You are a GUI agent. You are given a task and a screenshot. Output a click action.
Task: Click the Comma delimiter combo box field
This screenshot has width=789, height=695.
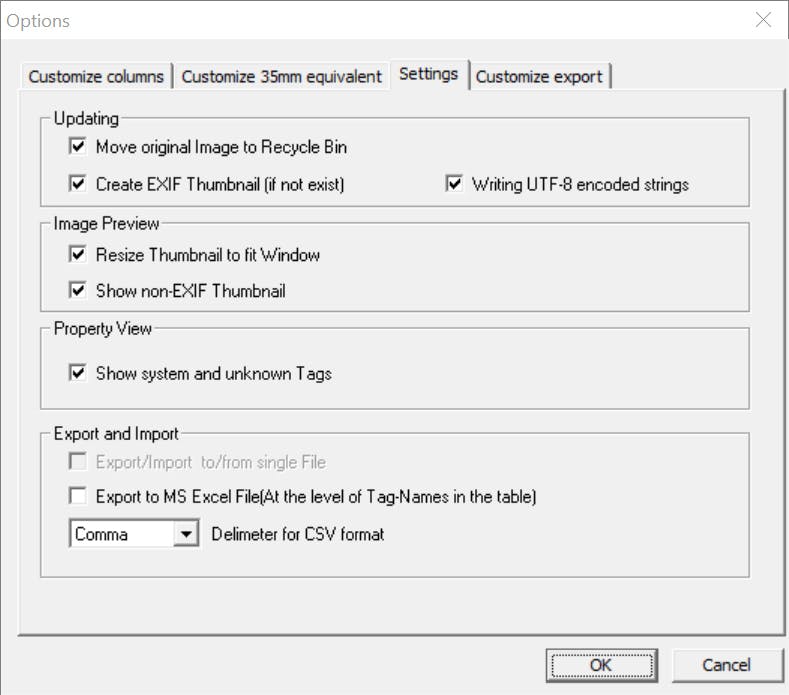point(120,534)
